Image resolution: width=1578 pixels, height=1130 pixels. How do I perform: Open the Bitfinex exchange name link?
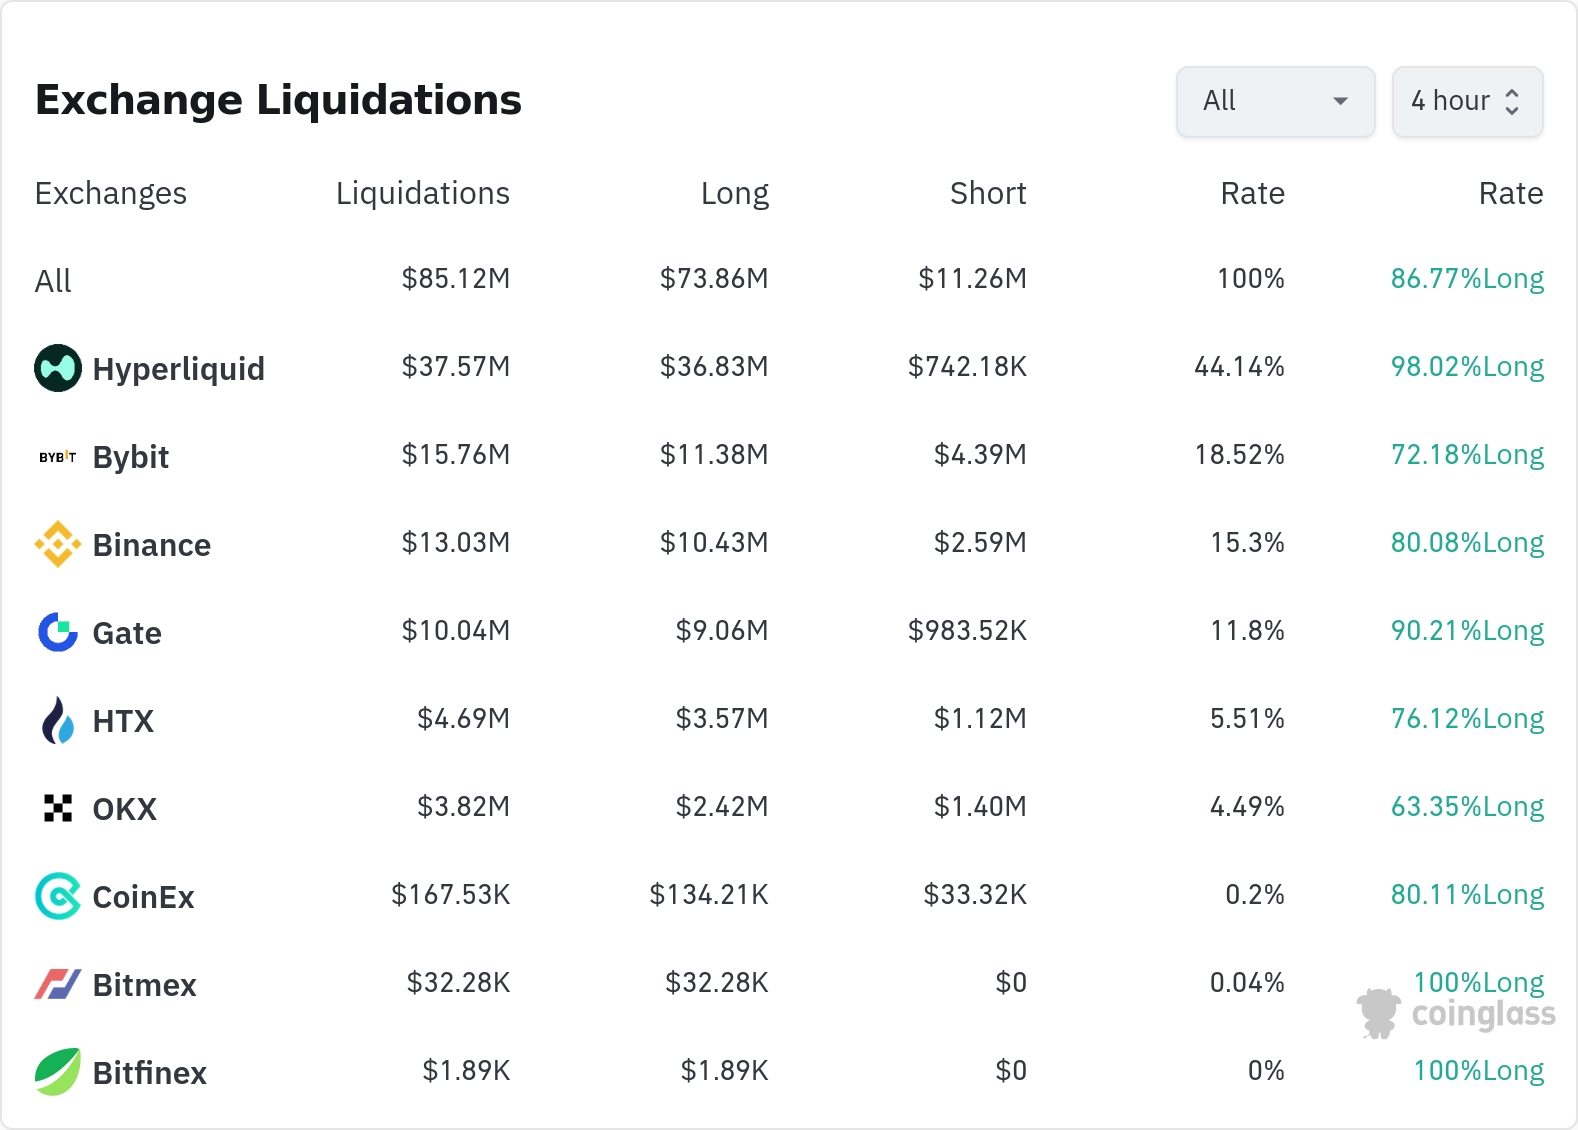149,1073
